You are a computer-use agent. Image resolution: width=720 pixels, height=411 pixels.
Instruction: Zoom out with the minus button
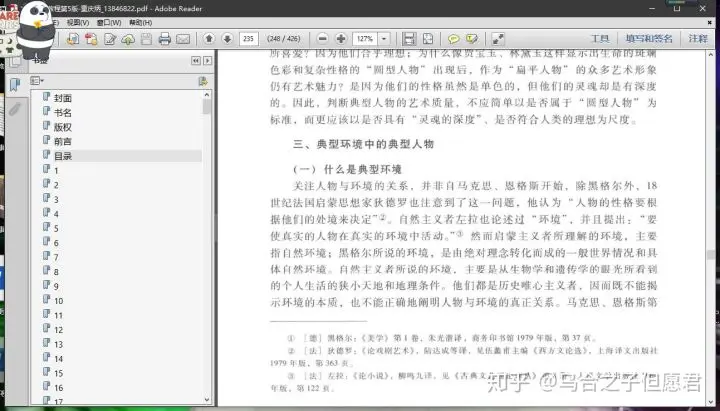click(x=323, y=39)
